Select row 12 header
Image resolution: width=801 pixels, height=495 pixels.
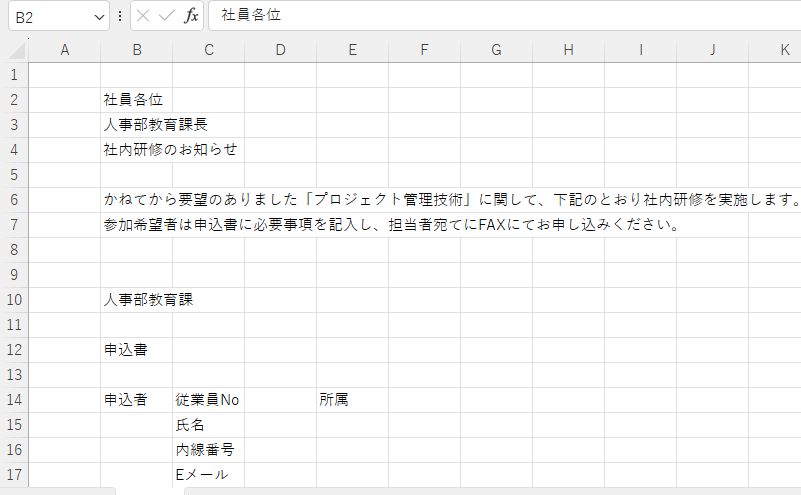pyautogui.click(x=14, y=350)
